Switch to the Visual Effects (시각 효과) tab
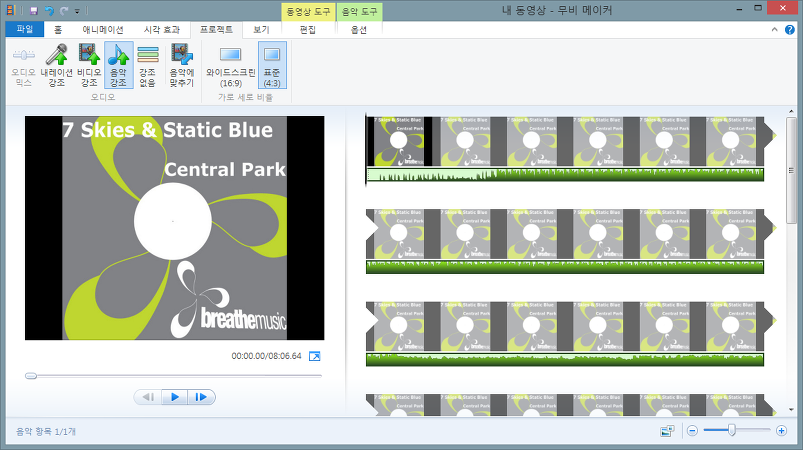 pos(162,30)
